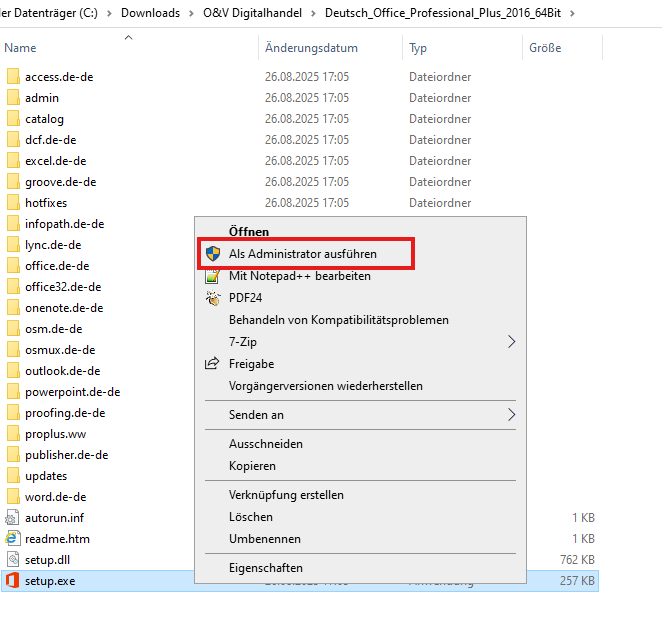This screenshot has height=630, width=662.
Task: Click the setup.dll file icon
Action: 13,559
